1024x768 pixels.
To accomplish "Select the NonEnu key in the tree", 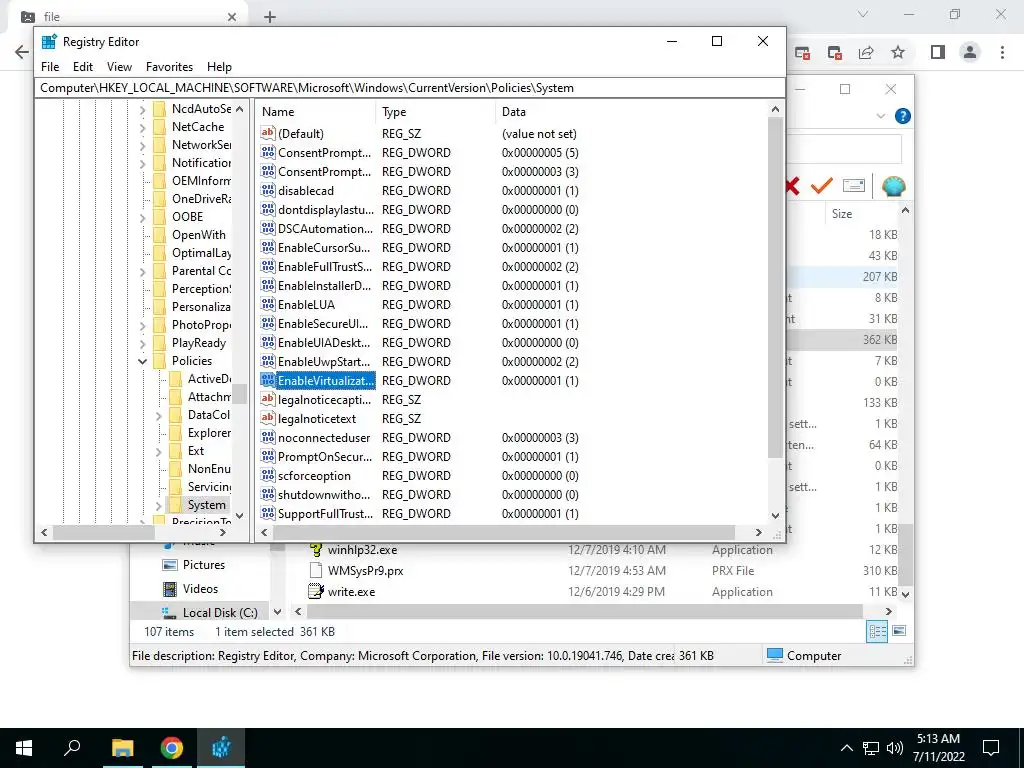I will click(x=209, y=469).
